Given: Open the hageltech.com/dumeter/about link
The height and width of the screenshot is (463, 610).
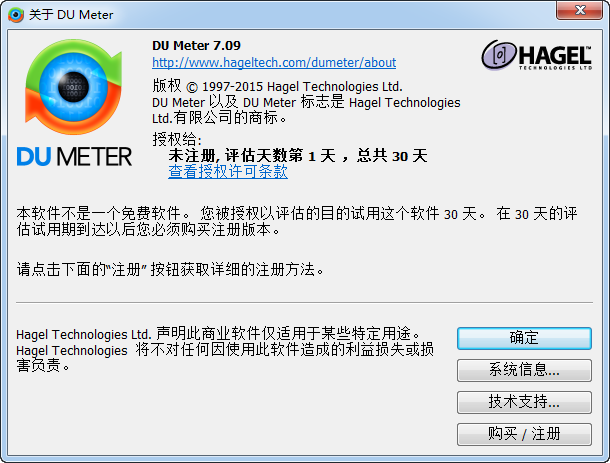Looking at the screenshot, I should [x=274, y=62].
